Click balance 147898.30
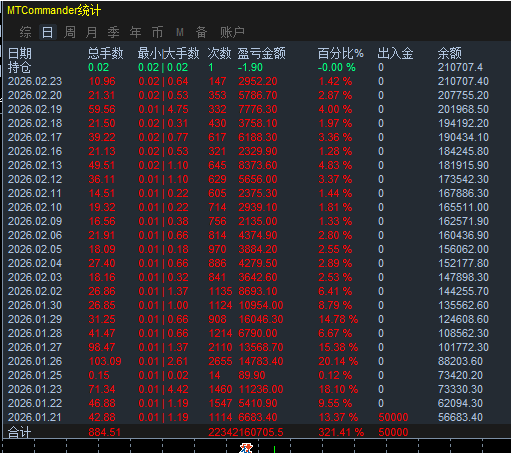 463,277
